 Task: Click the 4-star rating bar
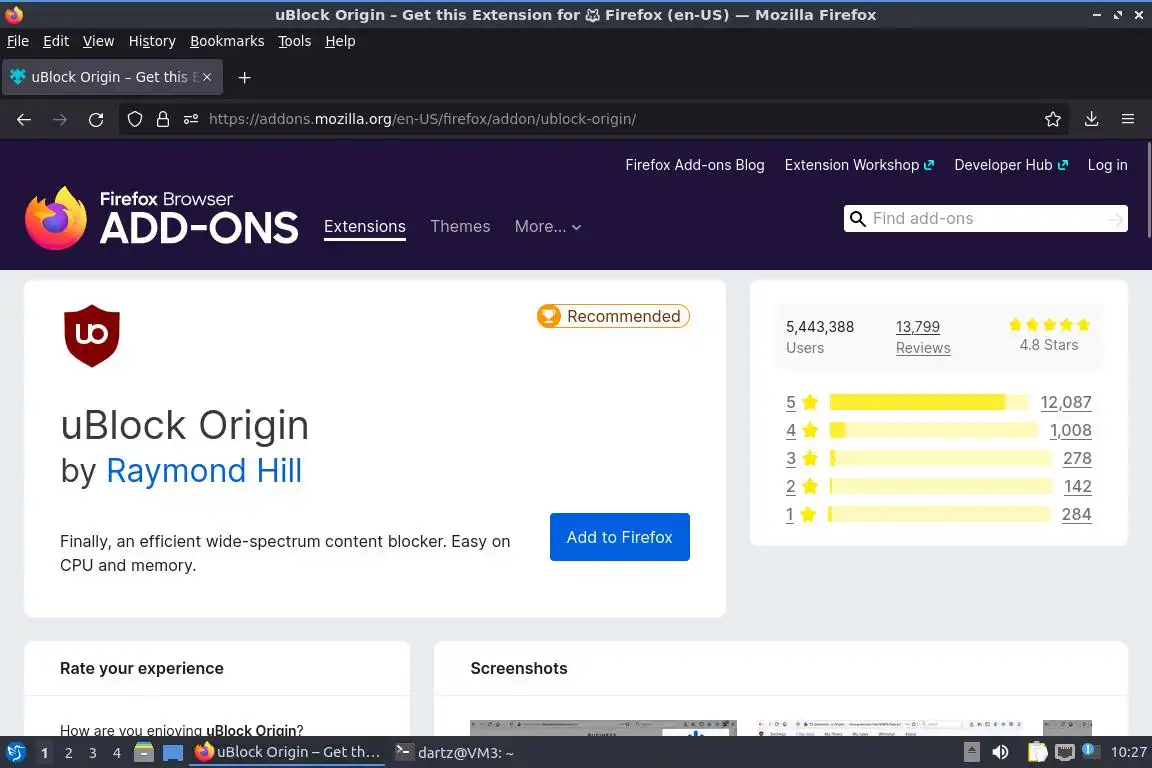pos(933,430)
